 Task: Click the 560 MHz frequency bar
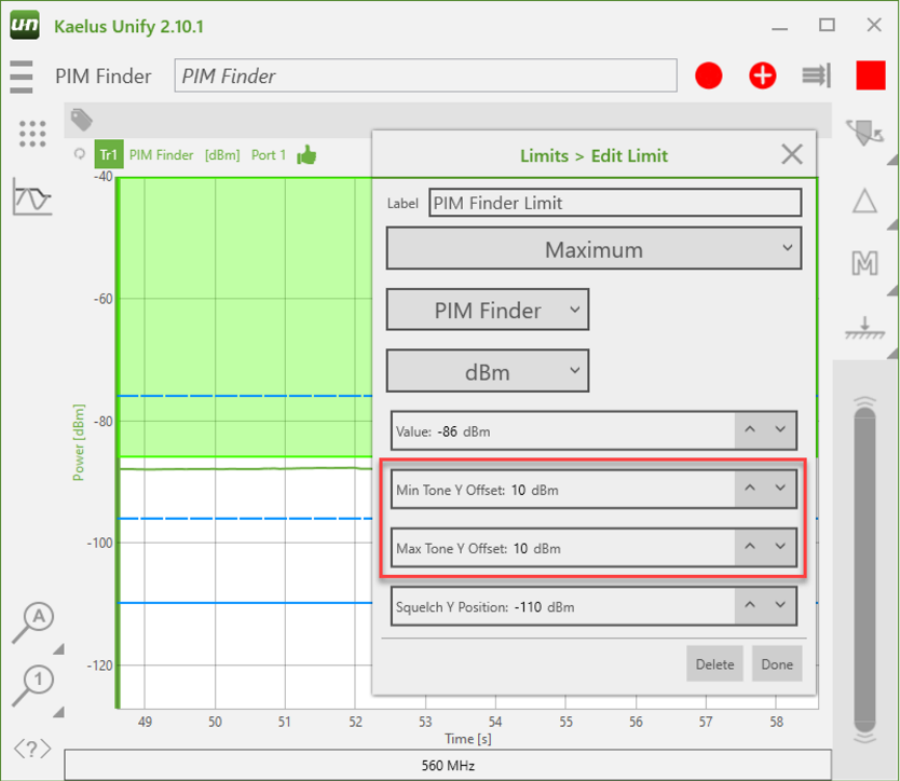point(448,766)
